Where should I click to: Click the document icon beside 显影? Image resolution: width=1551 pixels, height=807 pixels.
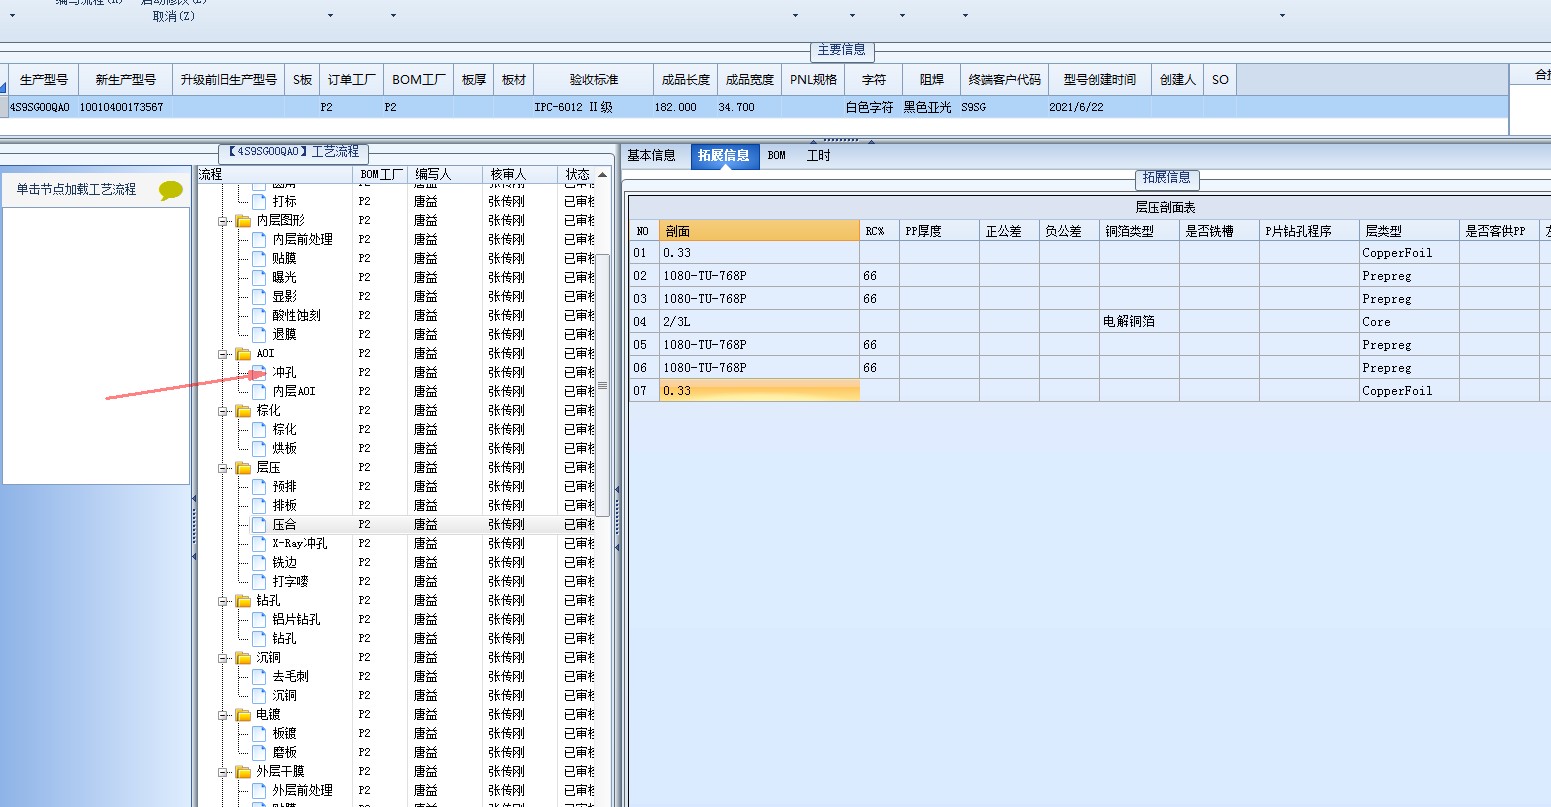[x=260, y=296]
